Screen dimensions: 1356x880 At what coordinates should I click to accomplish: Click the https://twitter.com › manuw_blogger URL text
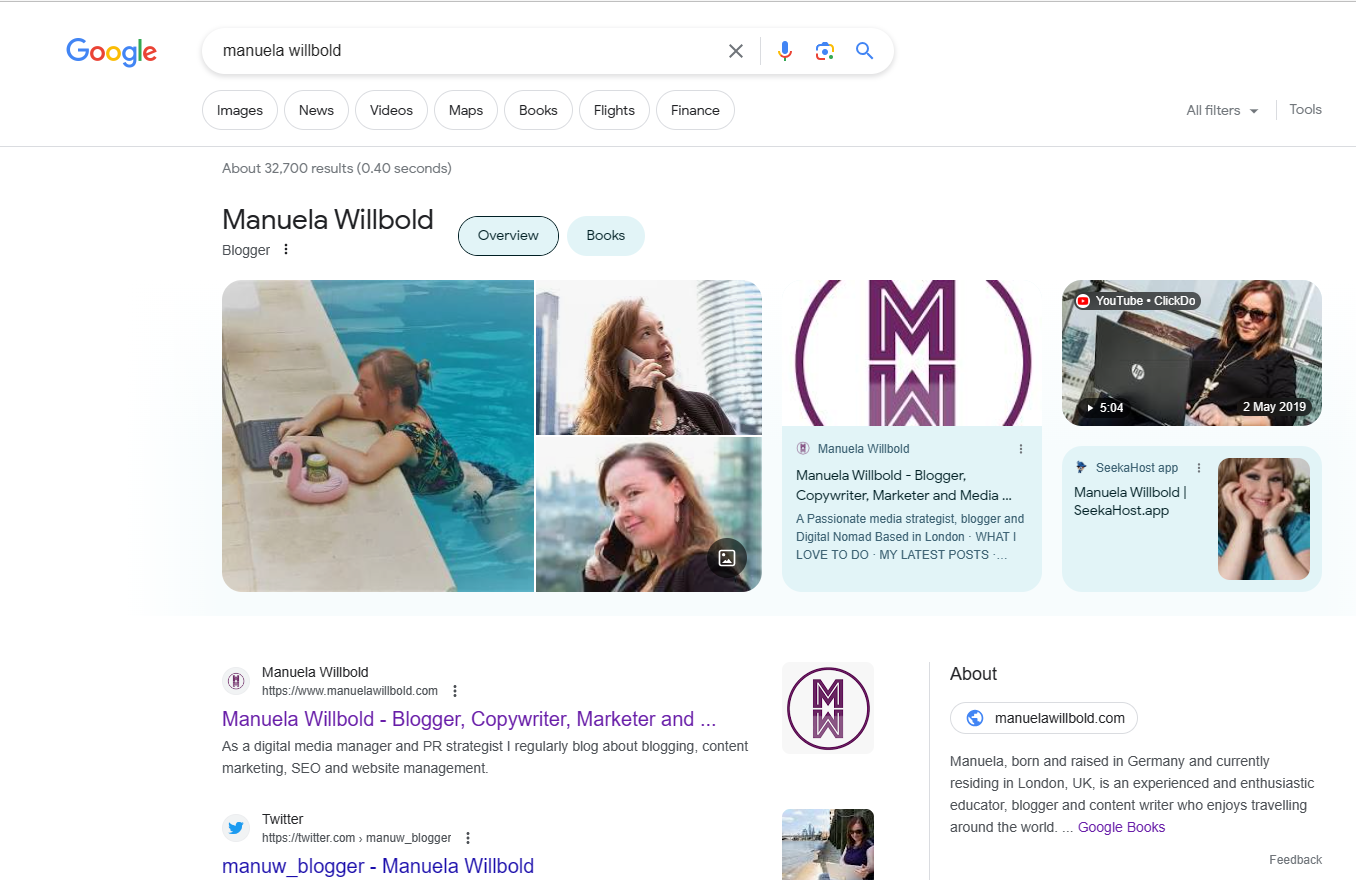[357, 838]
